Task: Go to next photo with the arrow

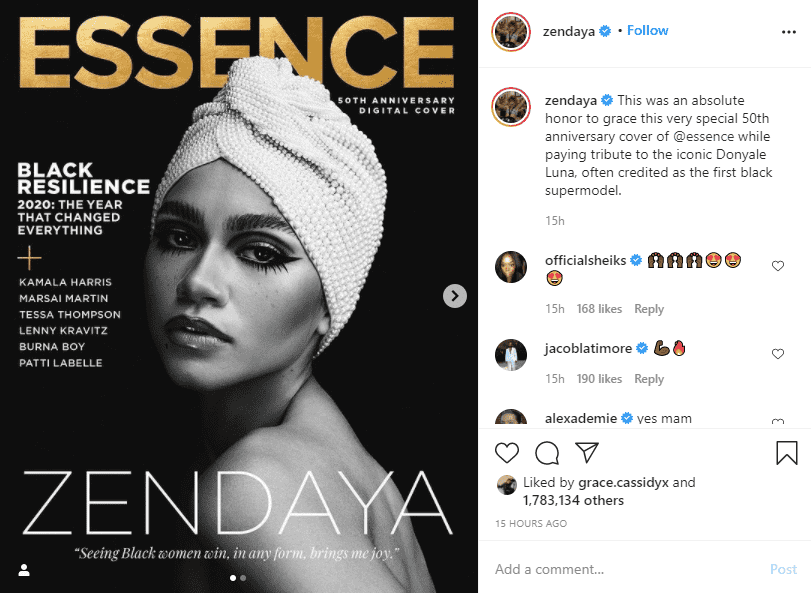Action: (455, 296)
